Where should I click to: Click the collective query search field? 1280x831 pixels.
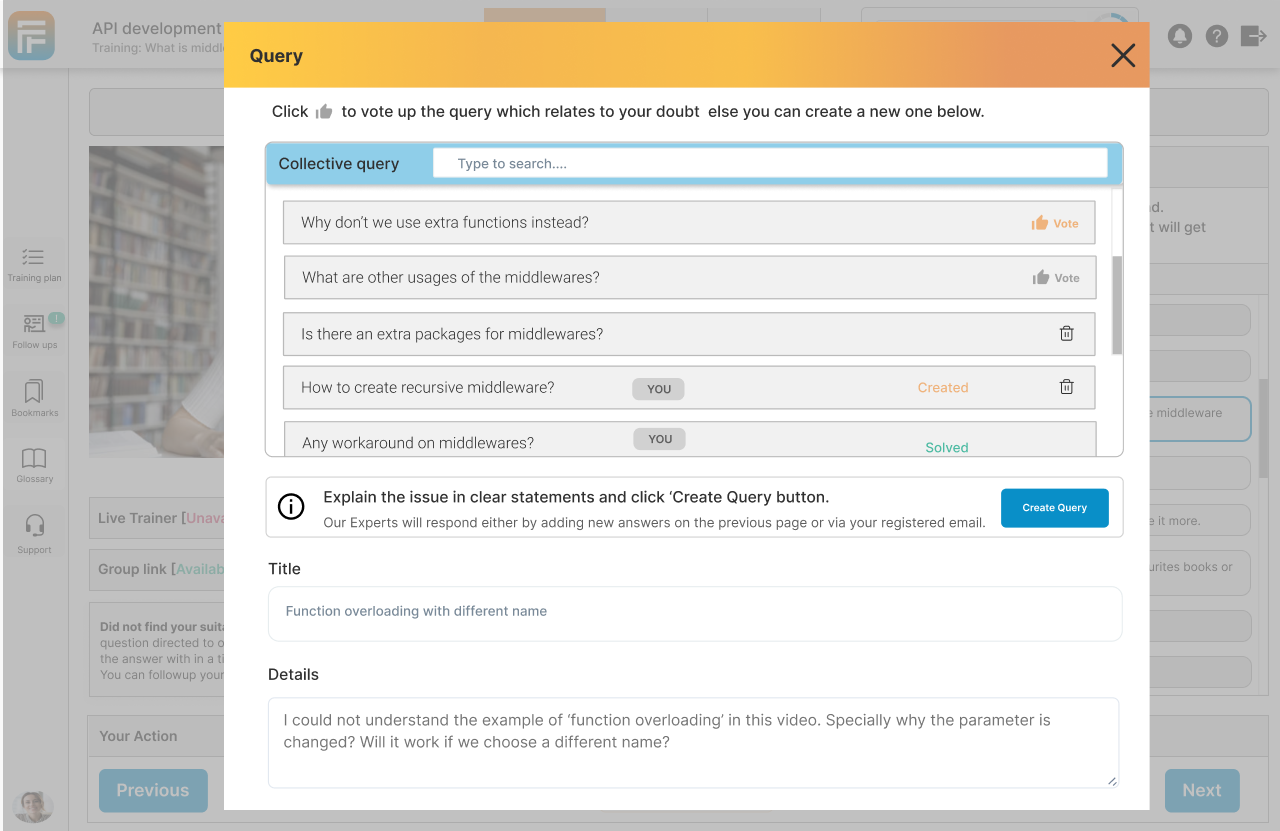pos(770,162)
